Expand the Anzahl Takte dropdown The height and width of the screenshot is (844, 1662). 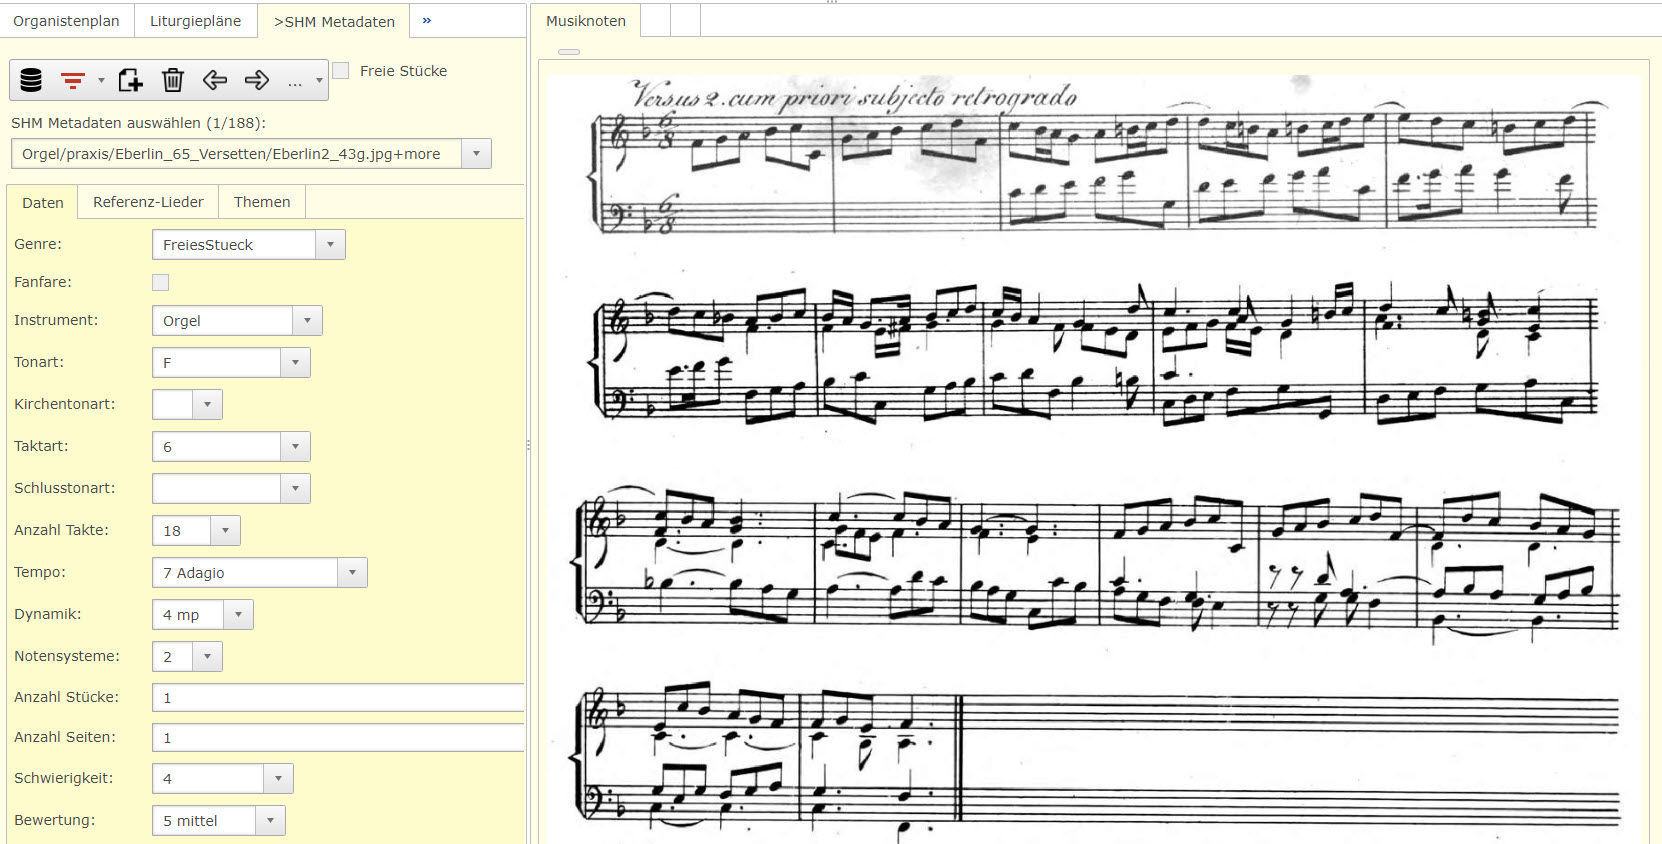[225, 531]
